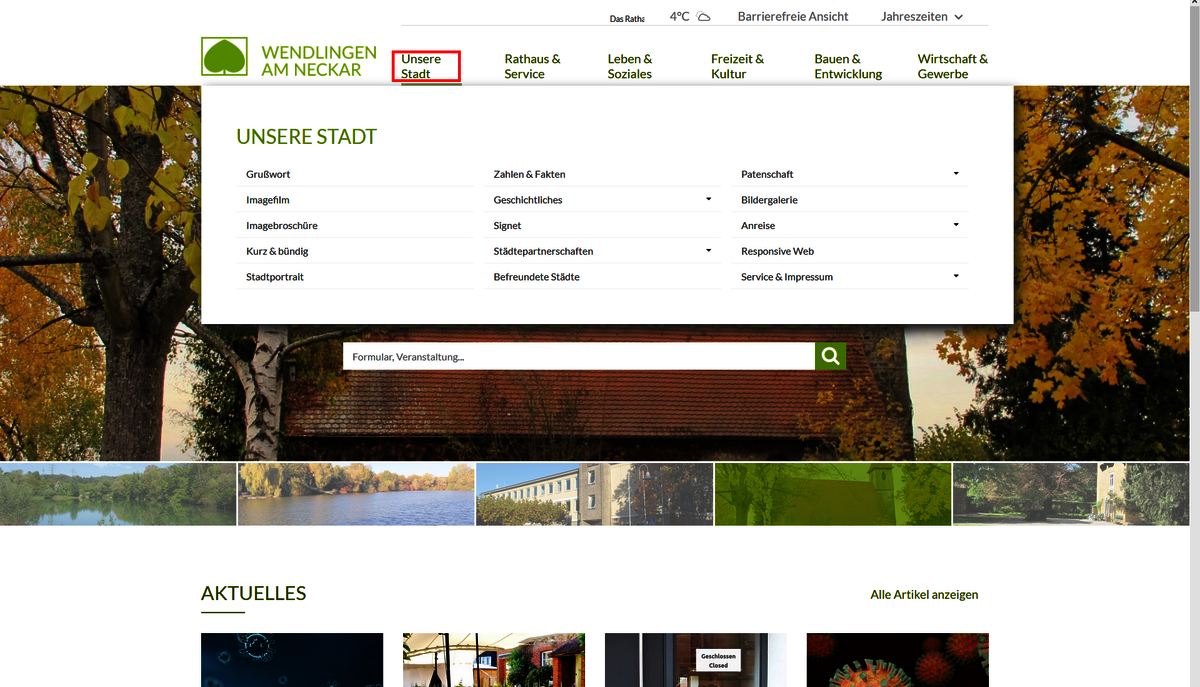Screen dimensions: 1200x687
Task: Open the Grußwort page link
Action: [268, 174]
